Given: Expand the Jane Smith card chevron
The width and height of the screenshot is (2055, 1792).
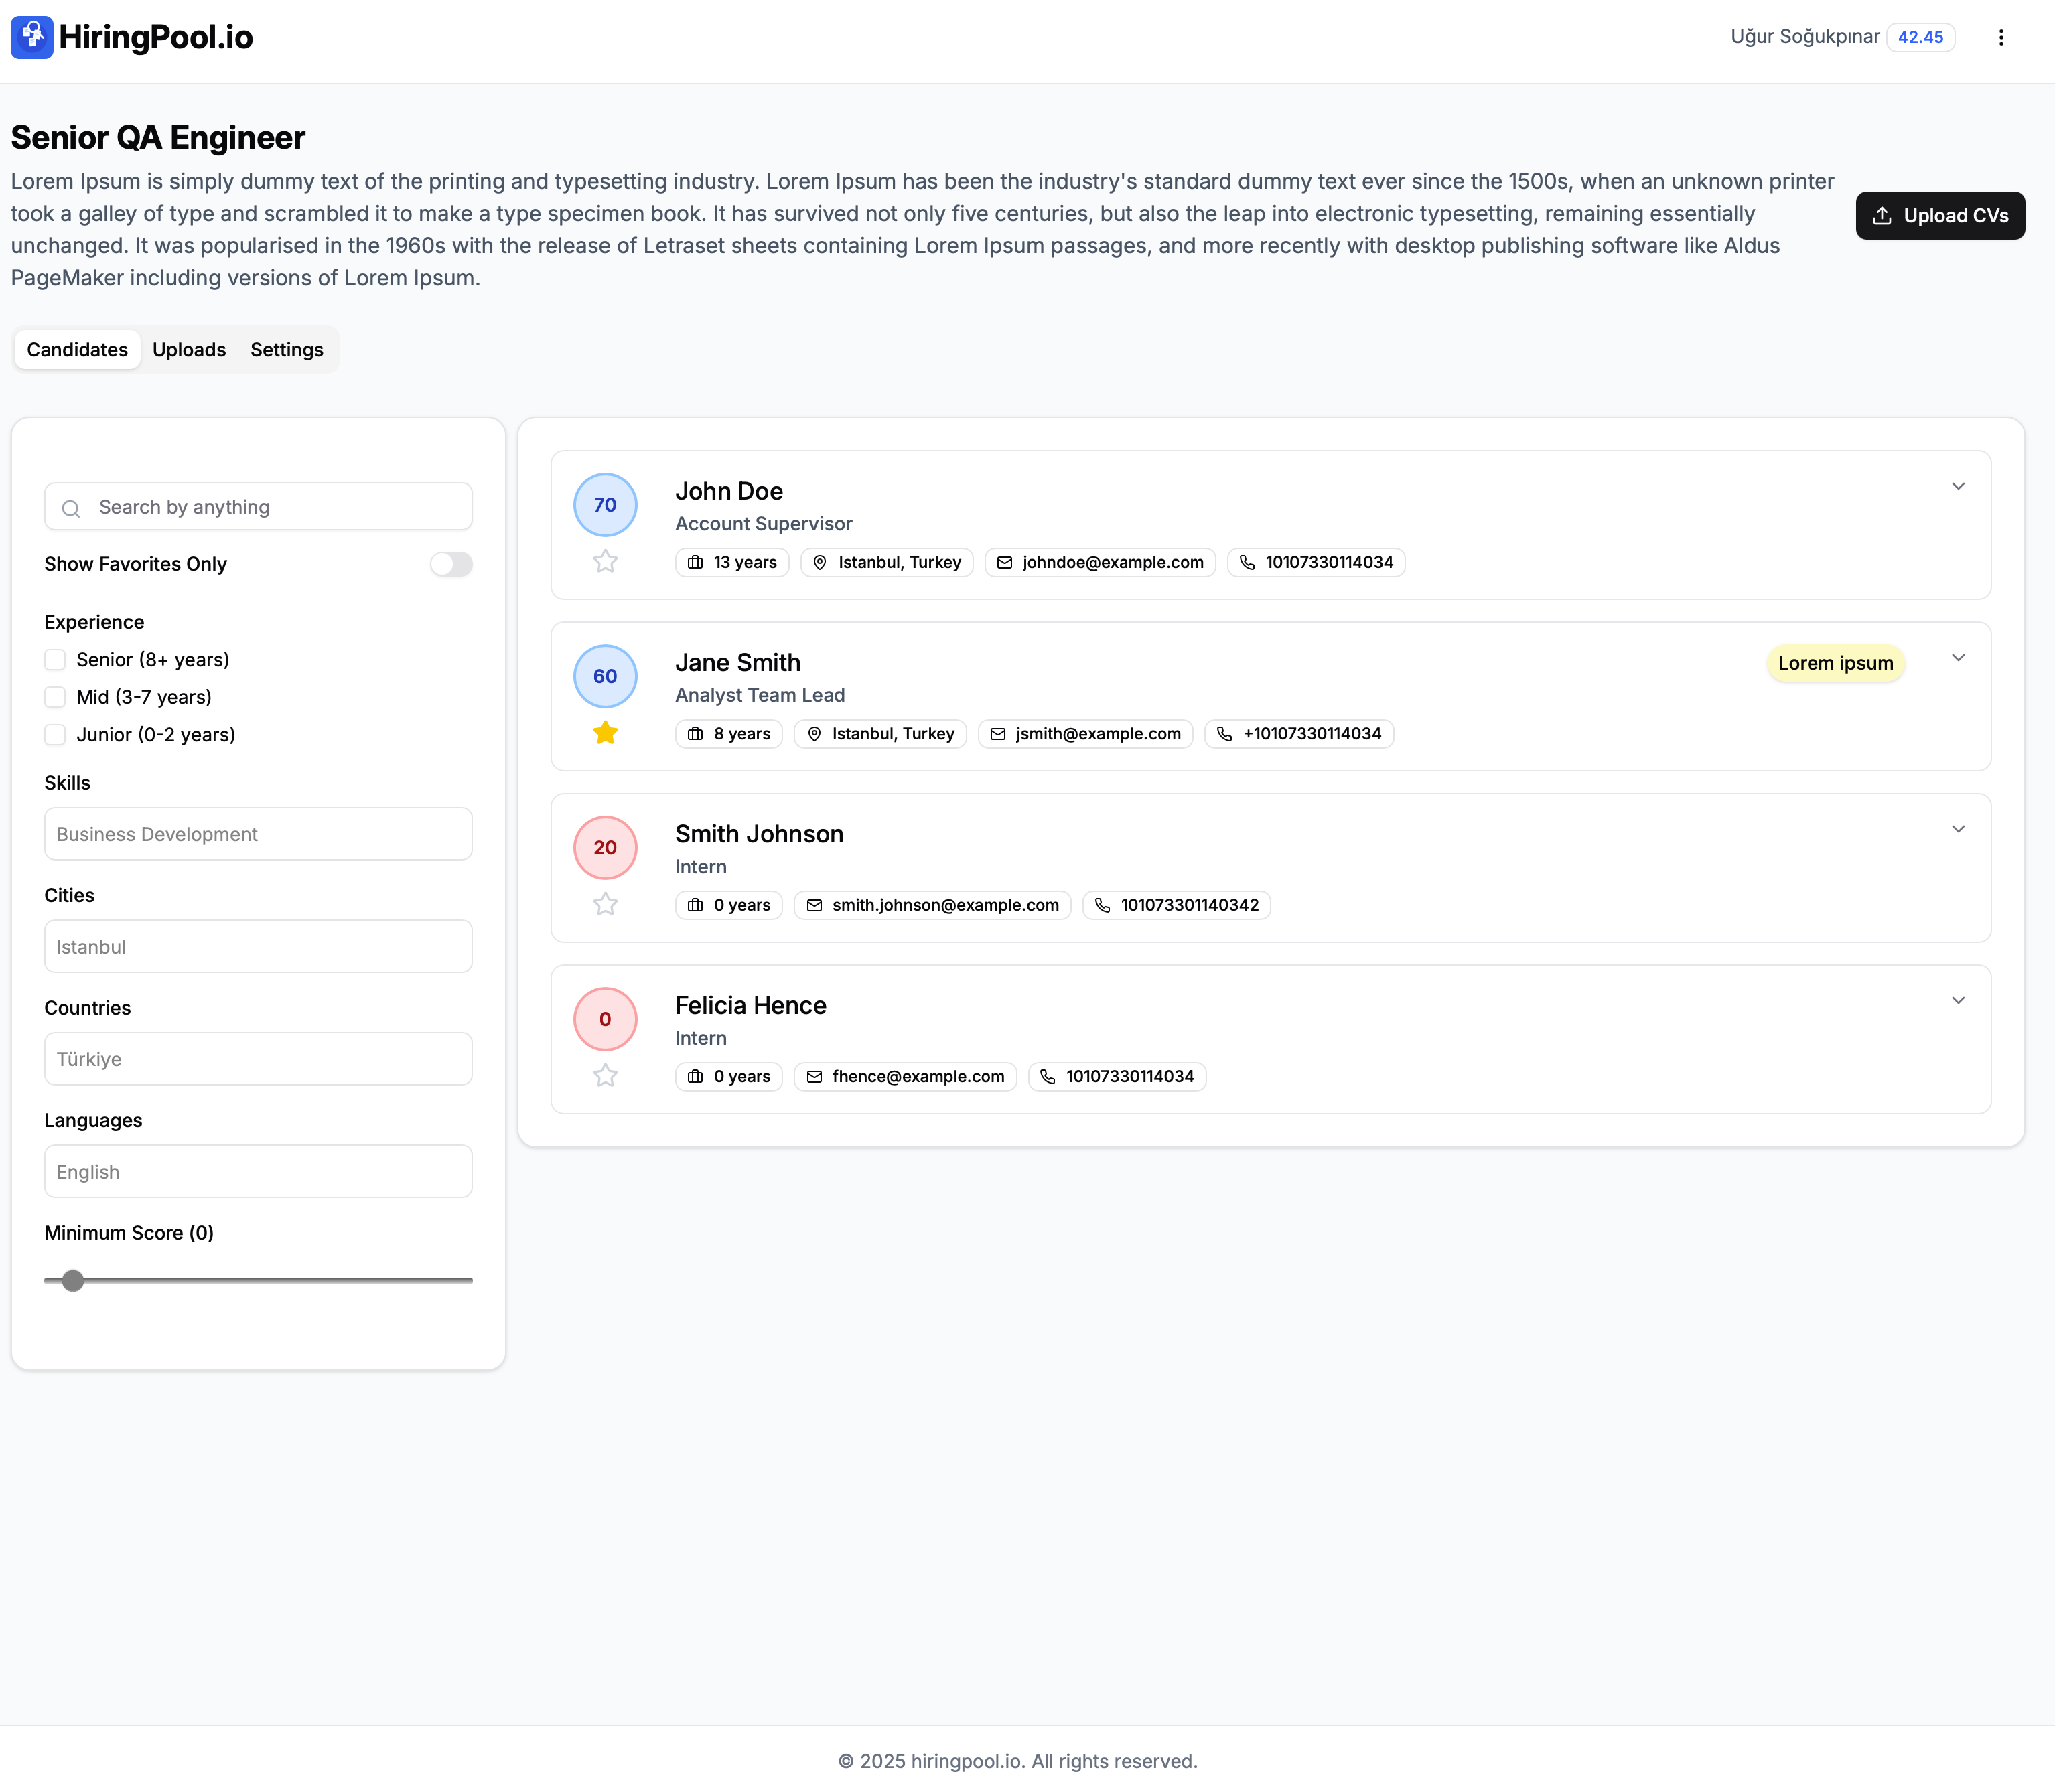Looking at the screenshot, I should [1958, 658].
